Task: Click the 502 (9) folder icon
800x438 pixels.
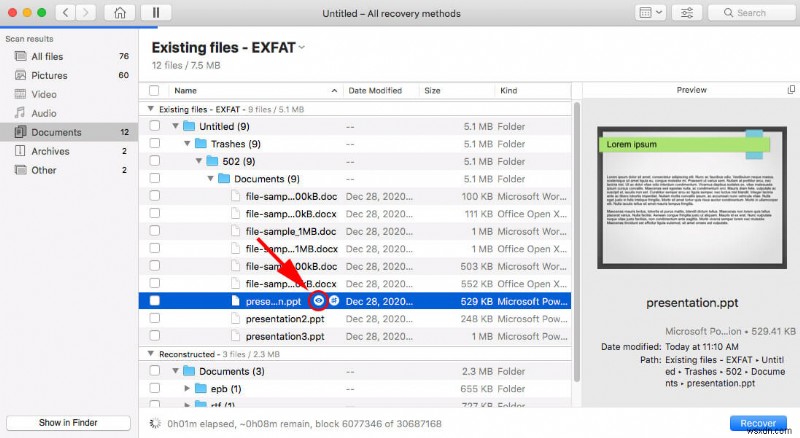Action: [x=212, y=161]
